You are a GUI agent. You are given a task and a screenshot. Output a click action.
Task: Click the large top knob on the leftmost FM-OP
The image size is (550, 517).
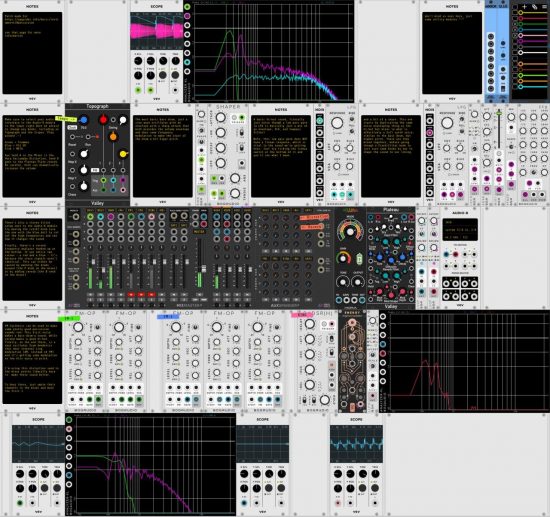point(78,327)
